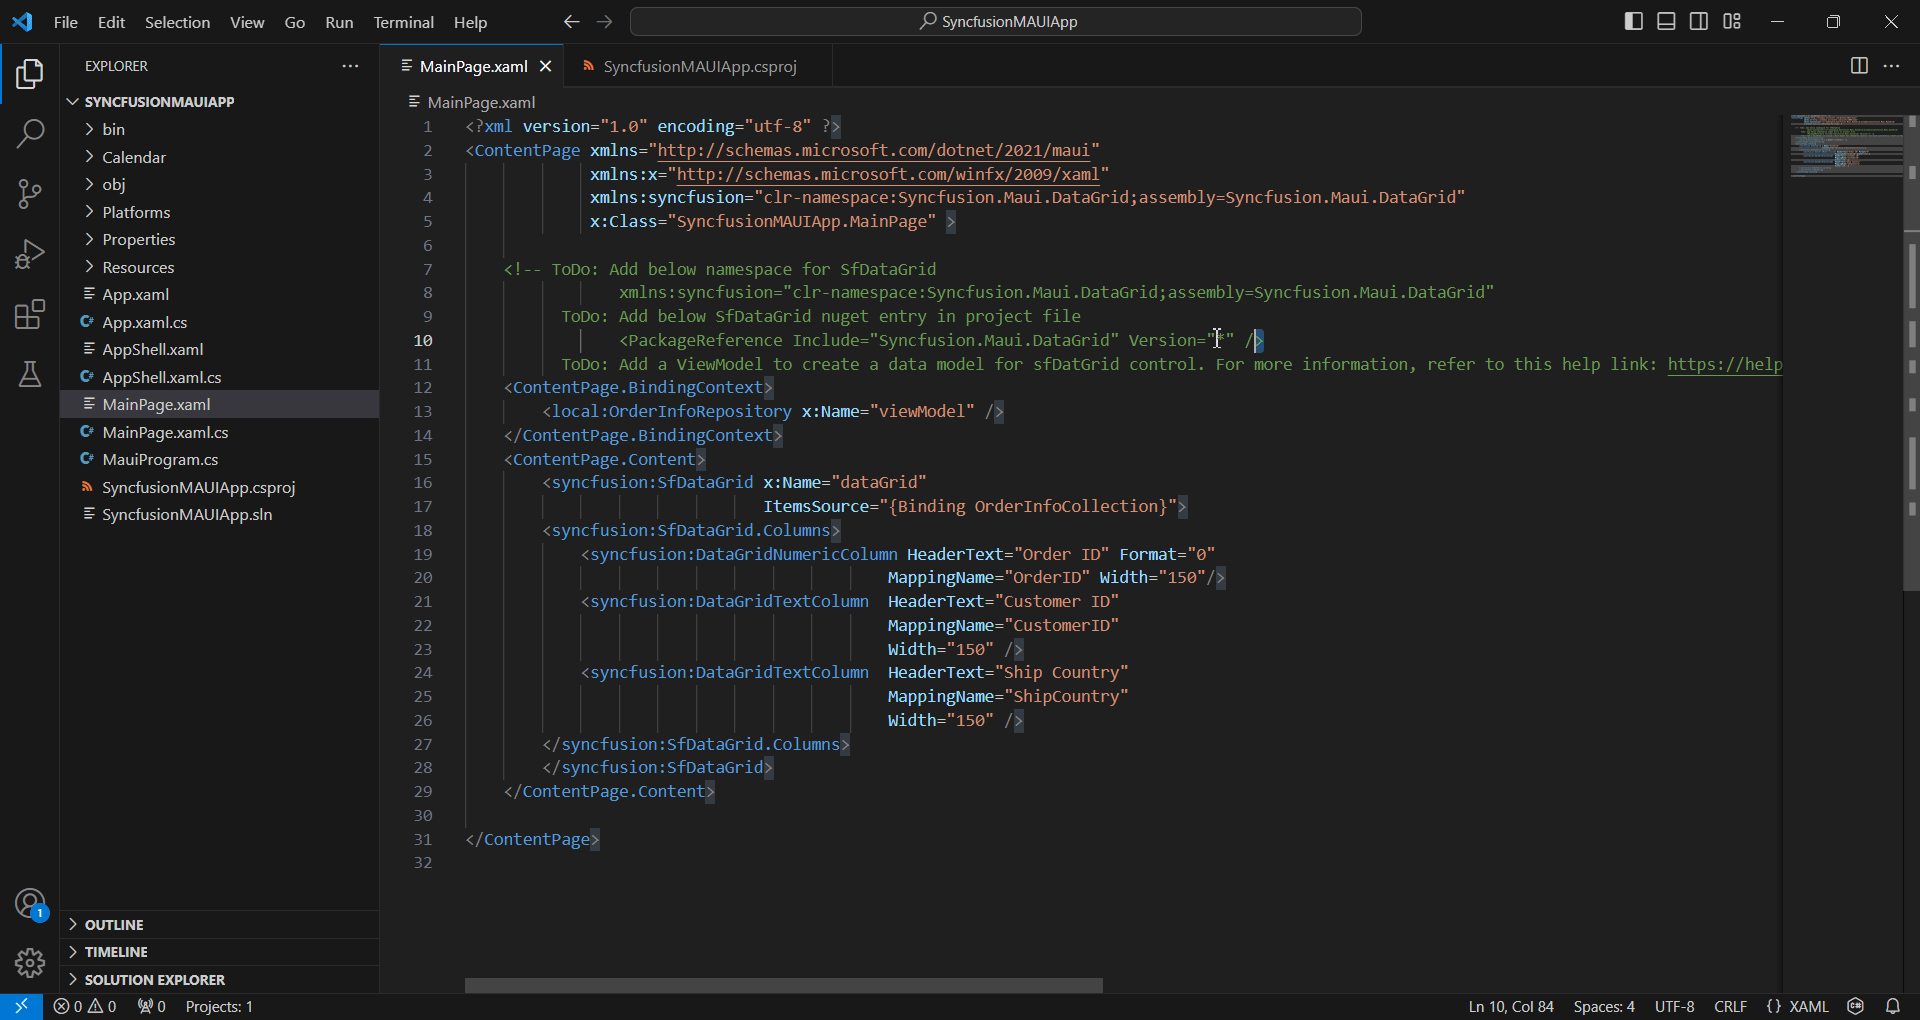Screen dimensions: 1920x1020
Task: Click the horizontal editor scrollbar
Action: [783, 985]
